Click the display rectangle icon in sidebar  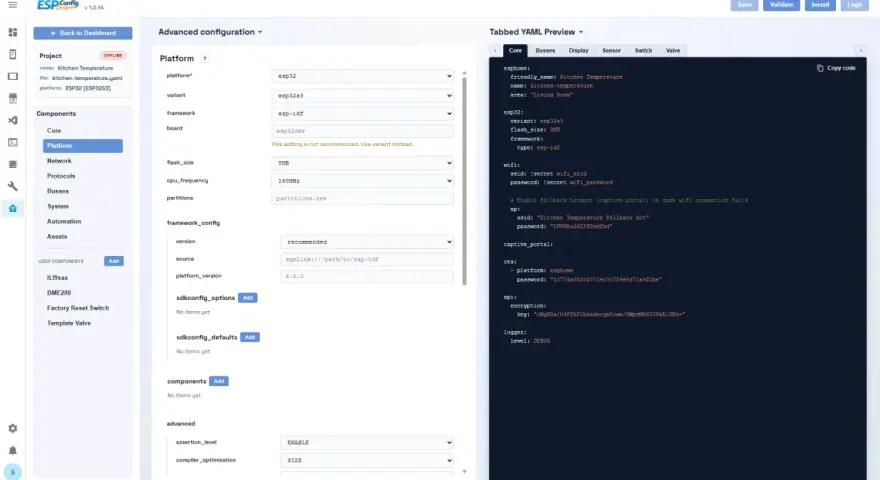click(x=12, y=76)
